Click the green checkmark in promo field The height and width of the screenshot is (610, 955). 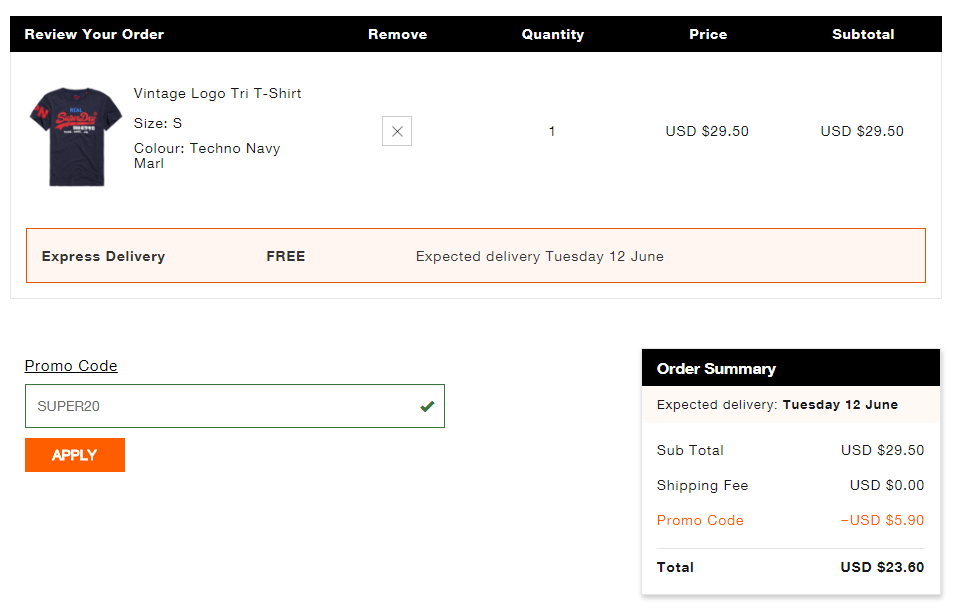[428, 406]
